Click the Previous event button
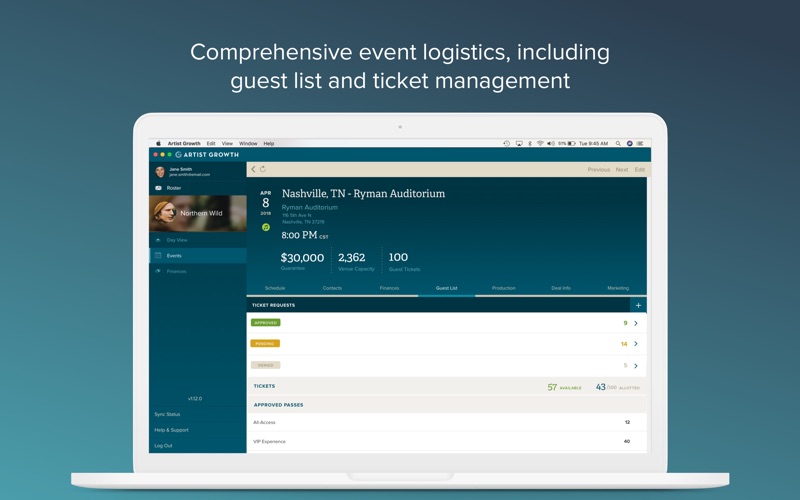 tap(598, 169)
